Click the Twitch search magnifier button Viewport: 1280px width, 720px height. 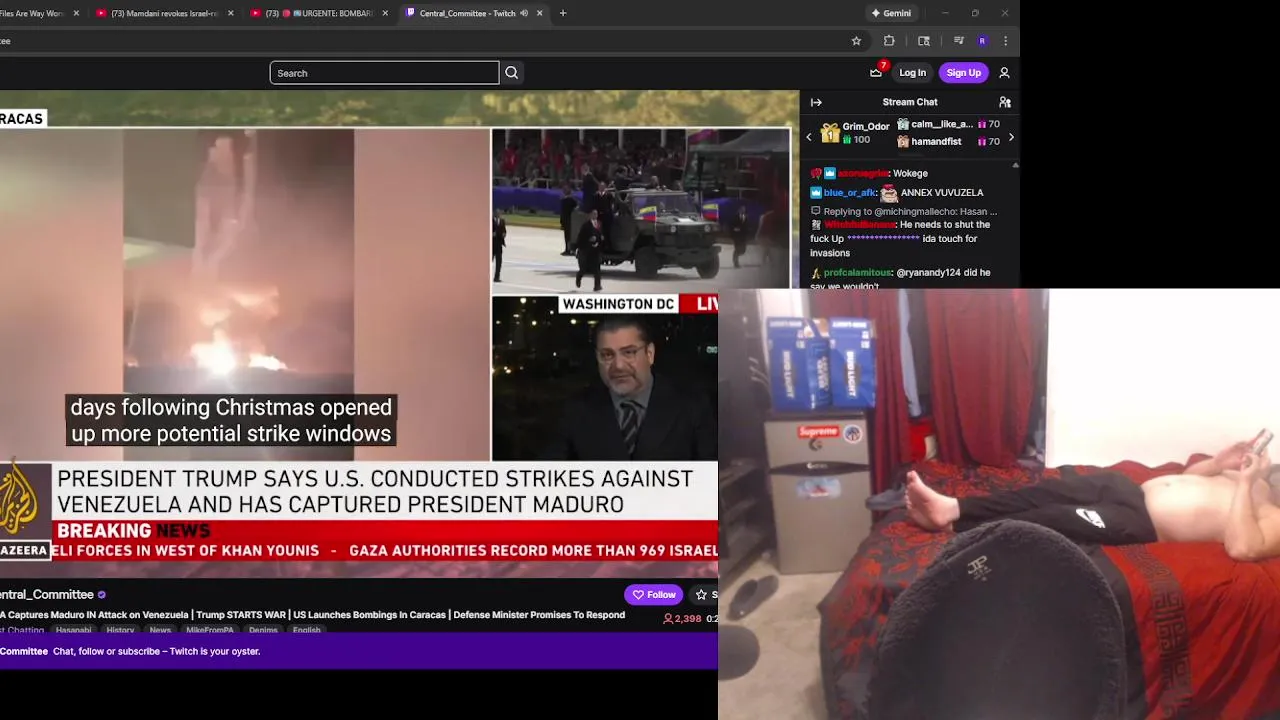pyautogui.click(x=511, y=72)
